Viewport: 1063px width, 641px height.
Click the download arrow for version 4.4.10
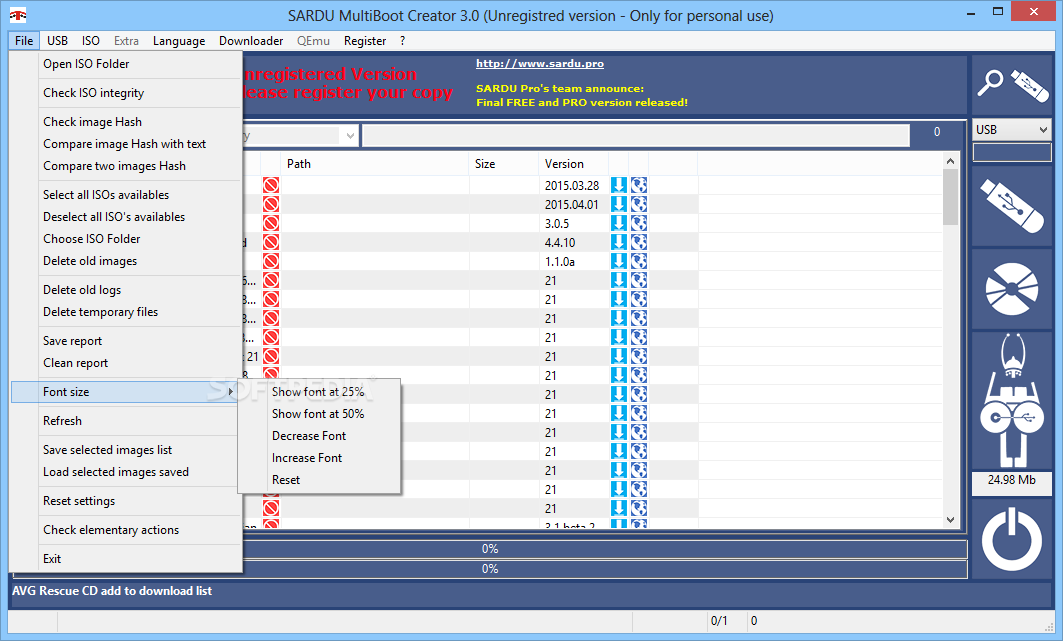[x=618, y=242]
